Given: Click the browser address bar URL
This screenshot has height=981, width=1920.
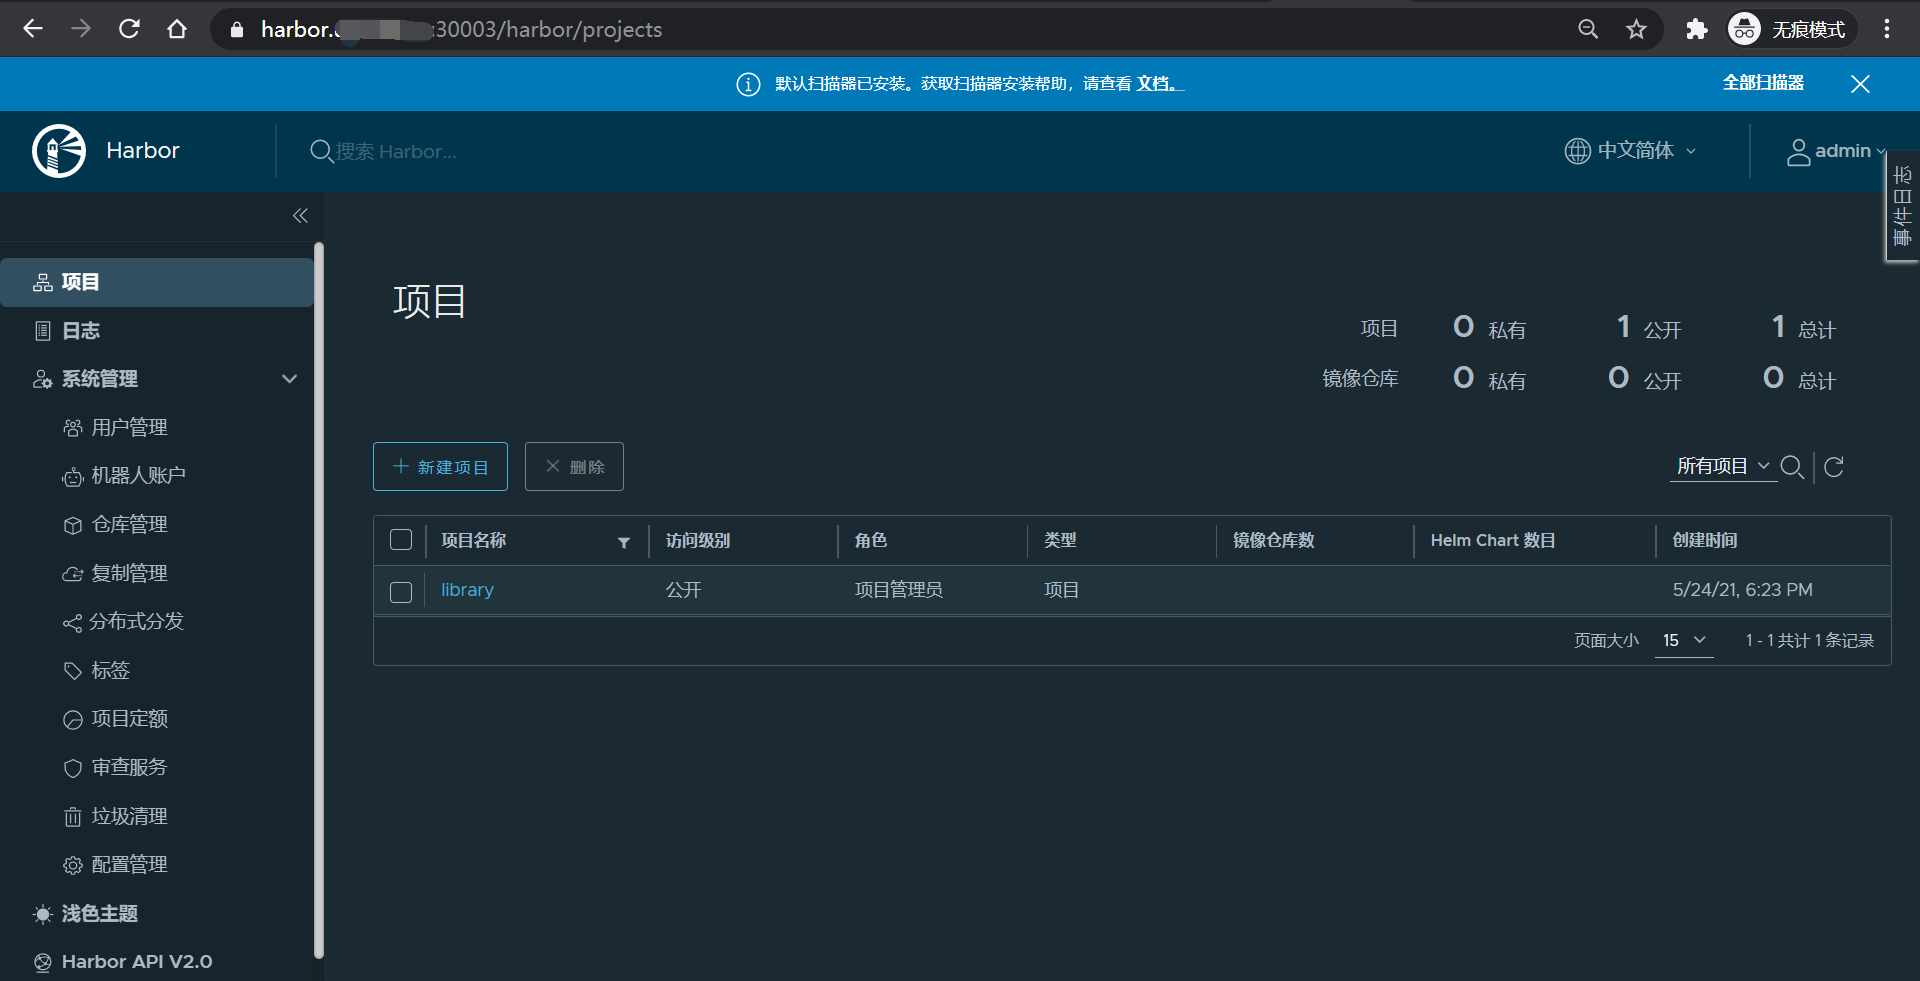Looking at the screenshot, I should coord(461,30).
